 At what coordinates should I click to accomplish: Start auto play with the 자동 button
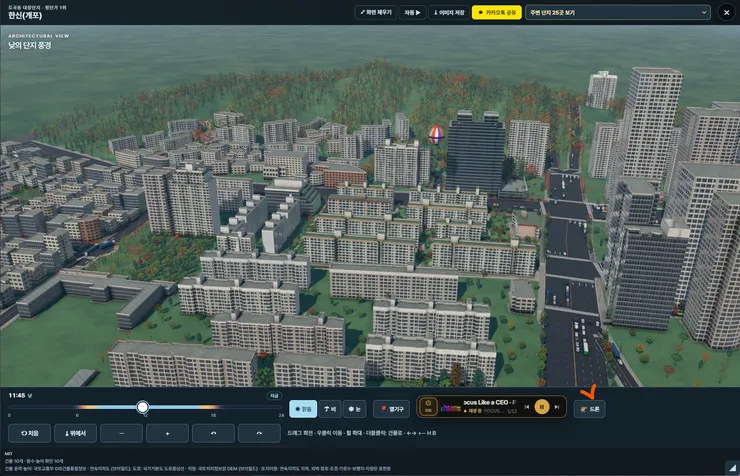412,13
